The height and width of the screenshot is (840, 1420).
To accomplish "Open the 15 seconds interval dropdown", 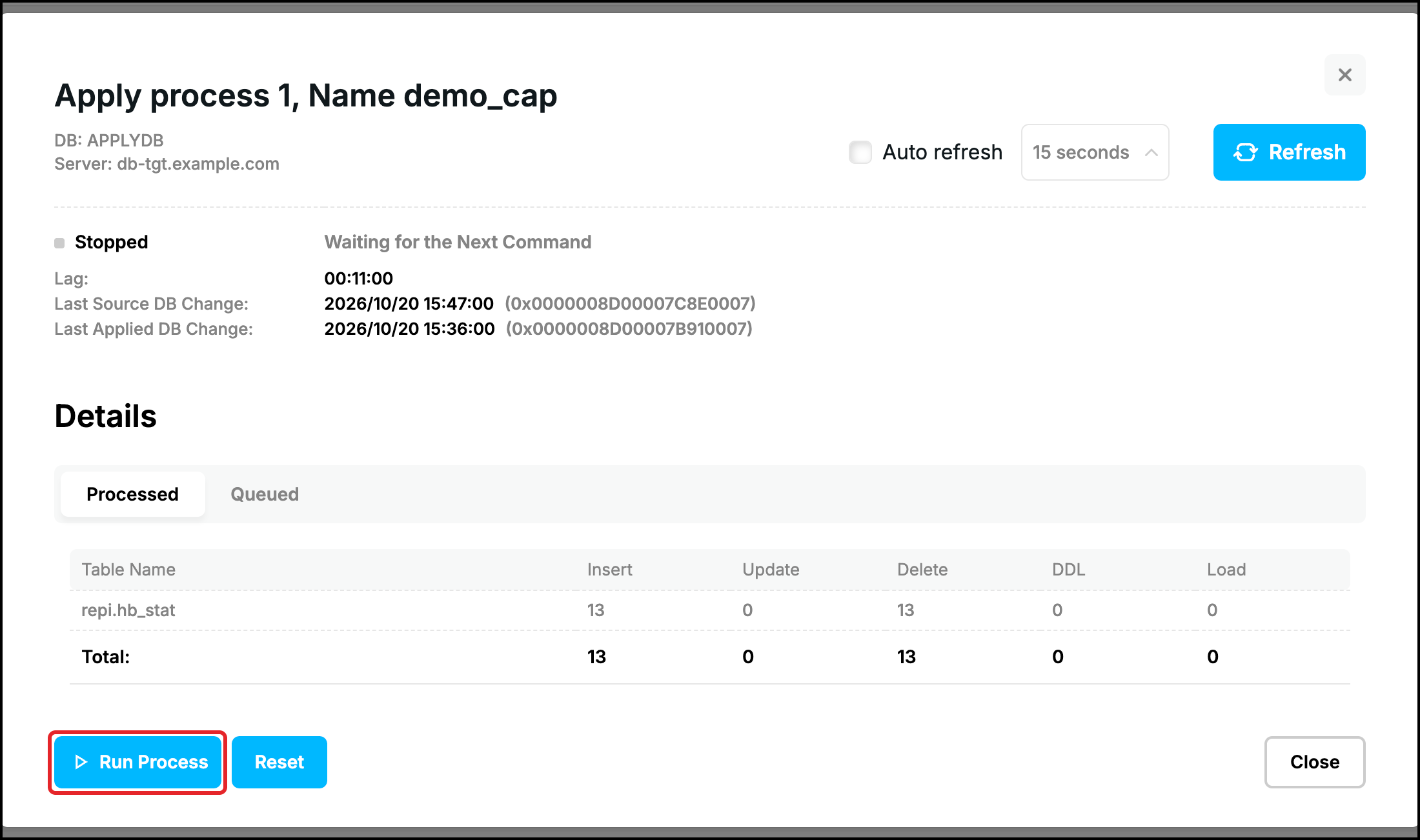I will (1095, 152).
